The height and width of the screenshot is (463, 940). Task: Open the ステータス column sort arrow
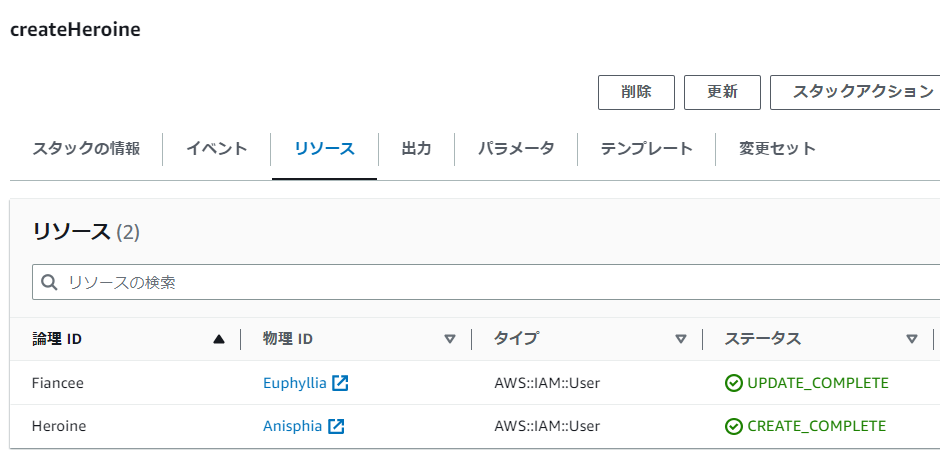pos(912,339)
